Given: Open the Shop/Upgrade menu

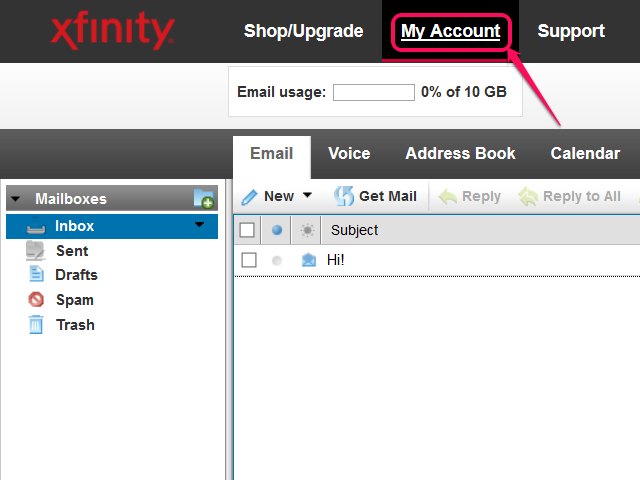Looking at the screenshot, I should coord(303,31).
